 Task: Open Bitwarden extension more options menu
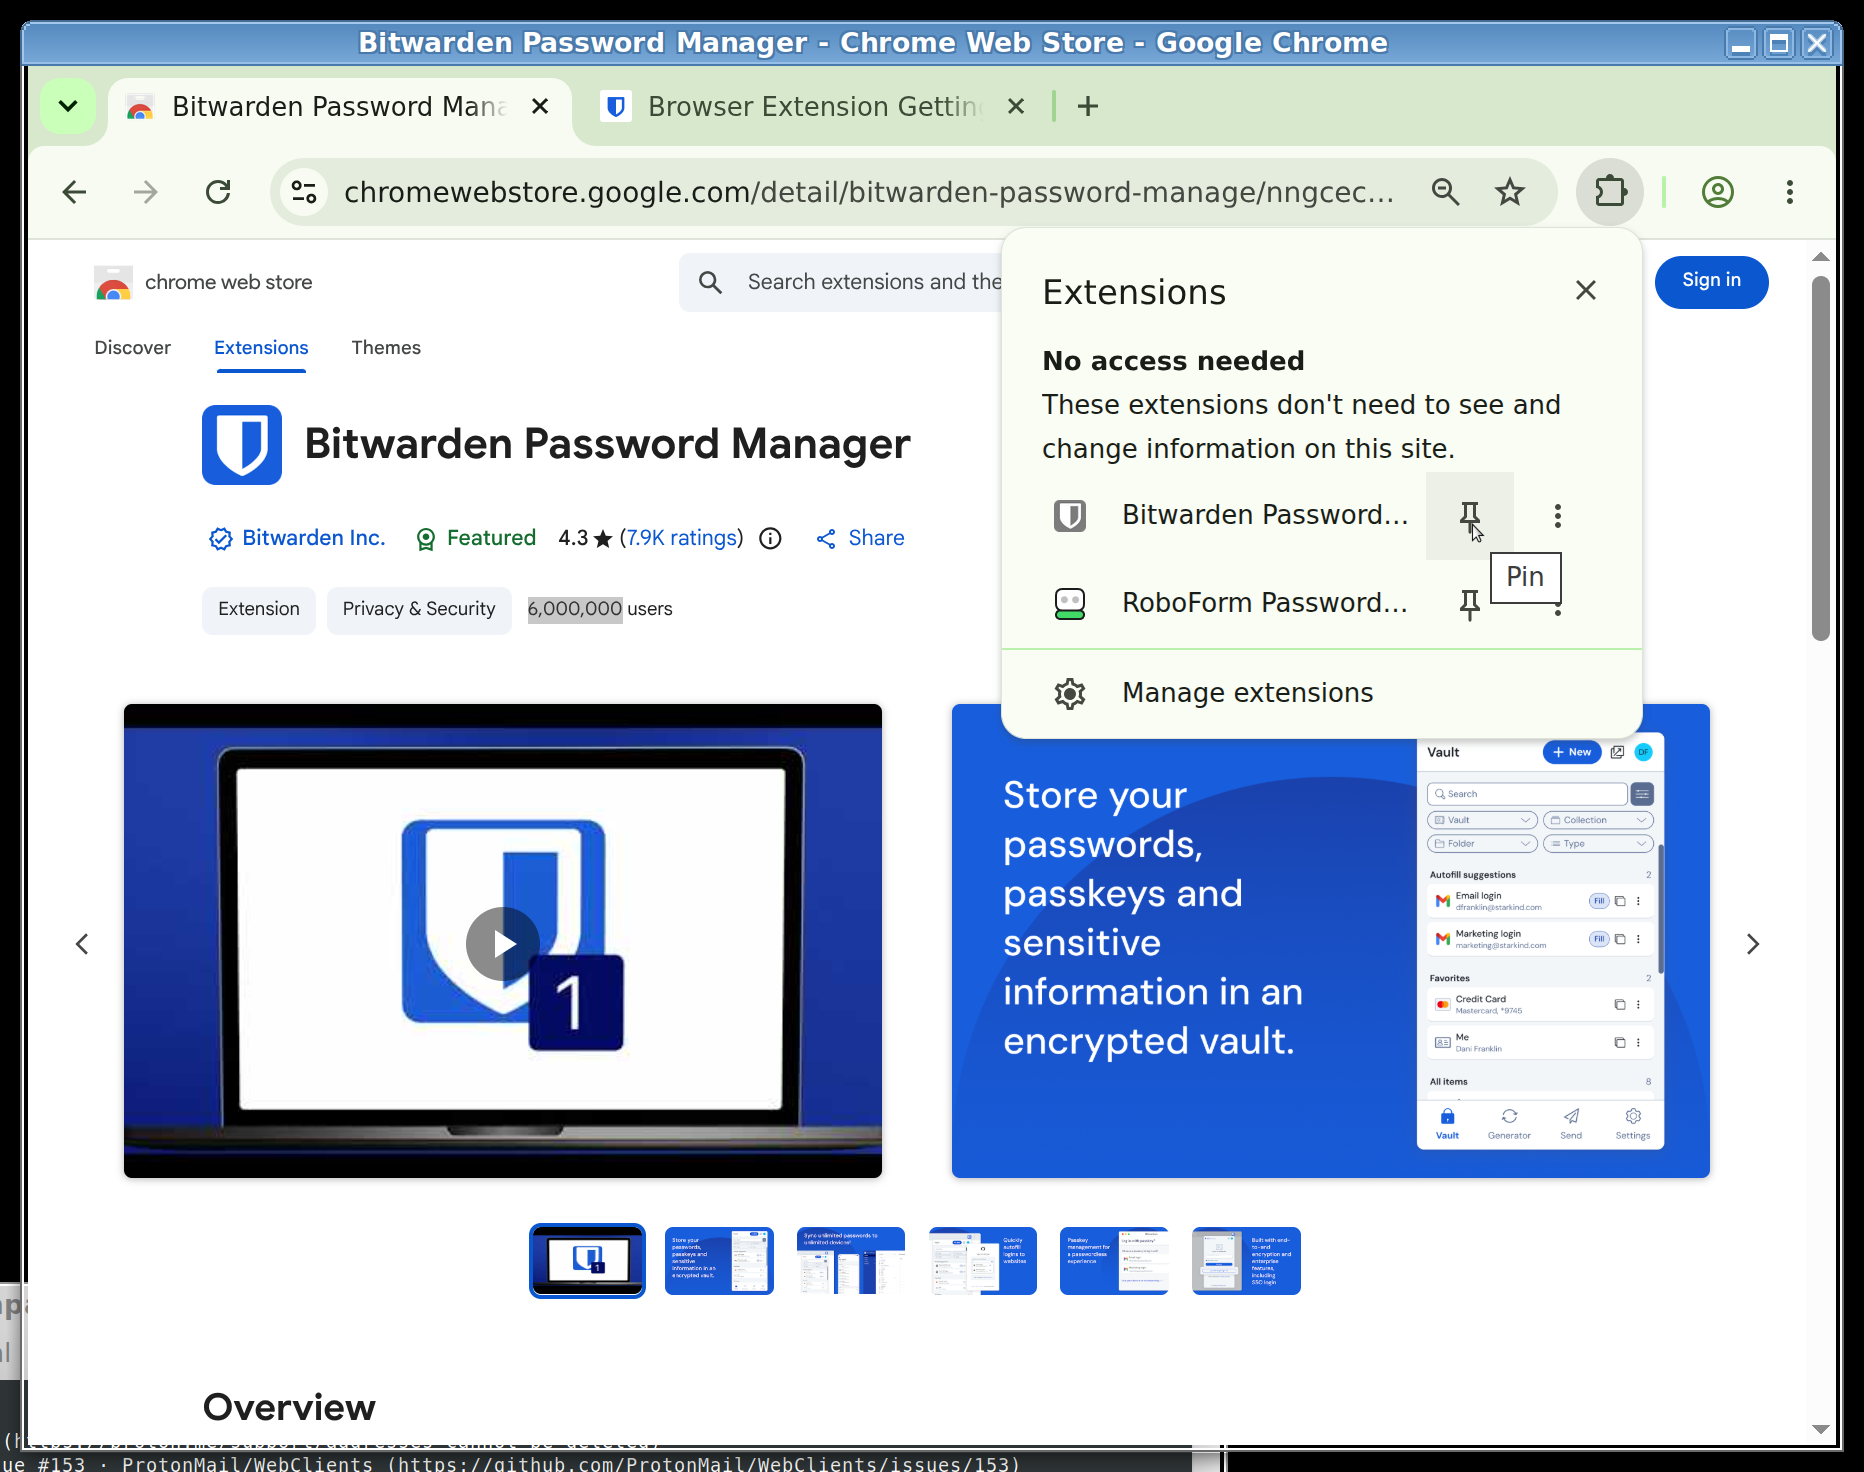click(x=1557, y=516)
